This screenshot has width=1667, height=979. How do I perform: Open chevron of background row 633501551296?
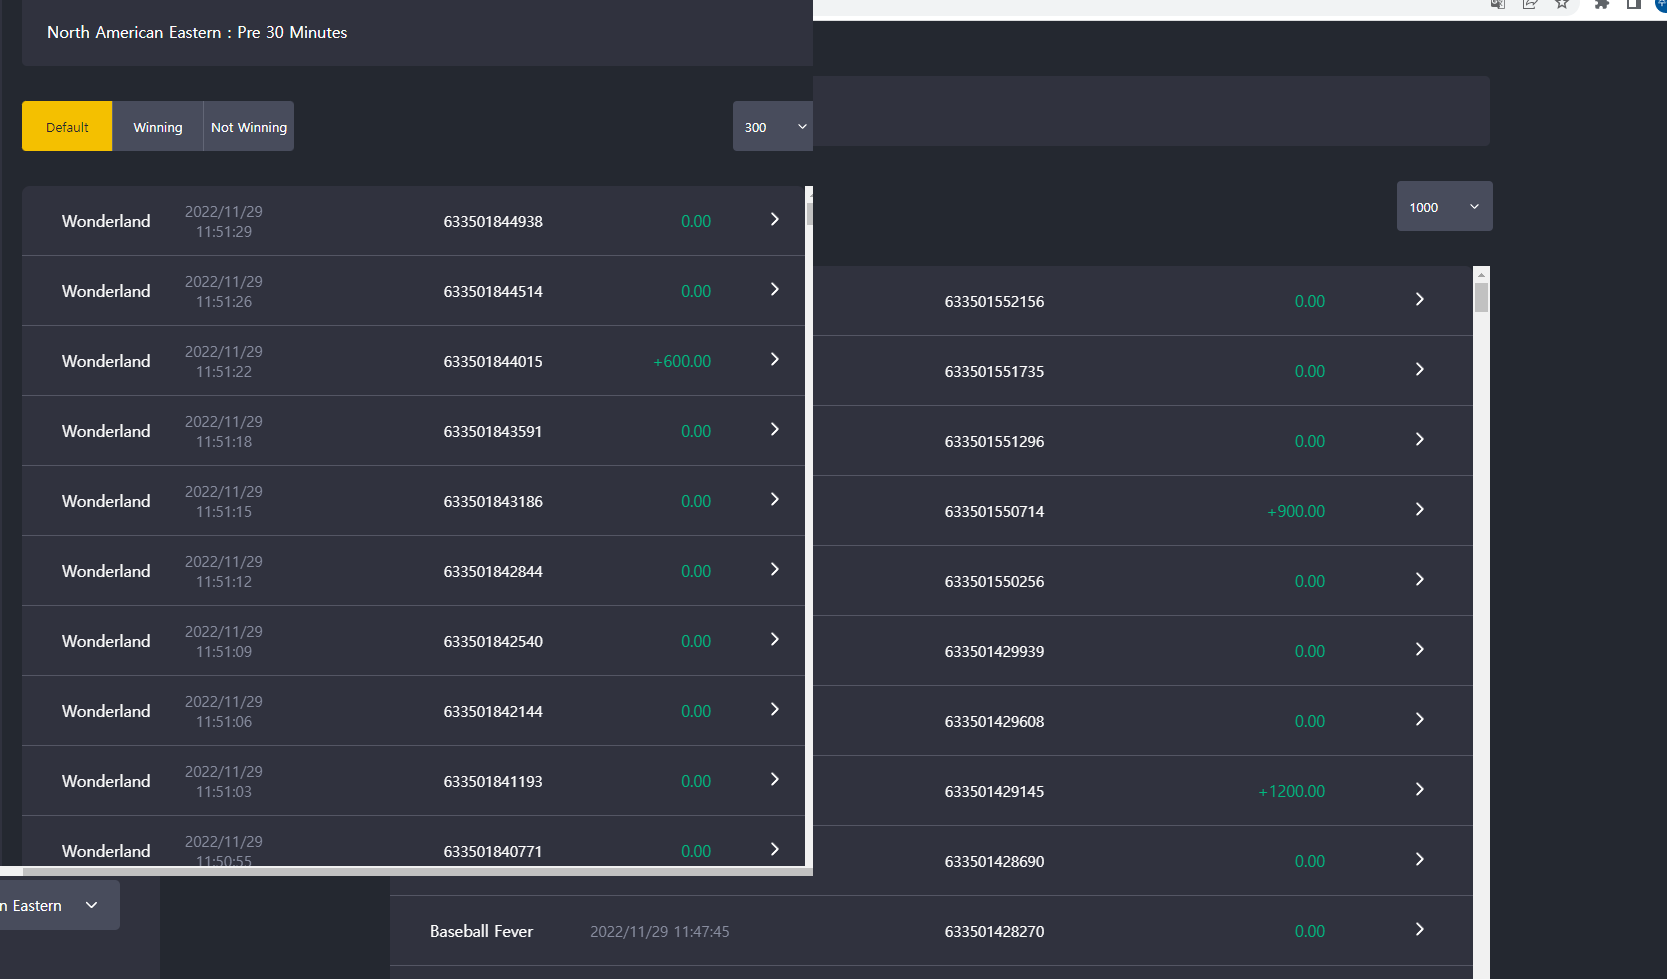pos(1419,439)
